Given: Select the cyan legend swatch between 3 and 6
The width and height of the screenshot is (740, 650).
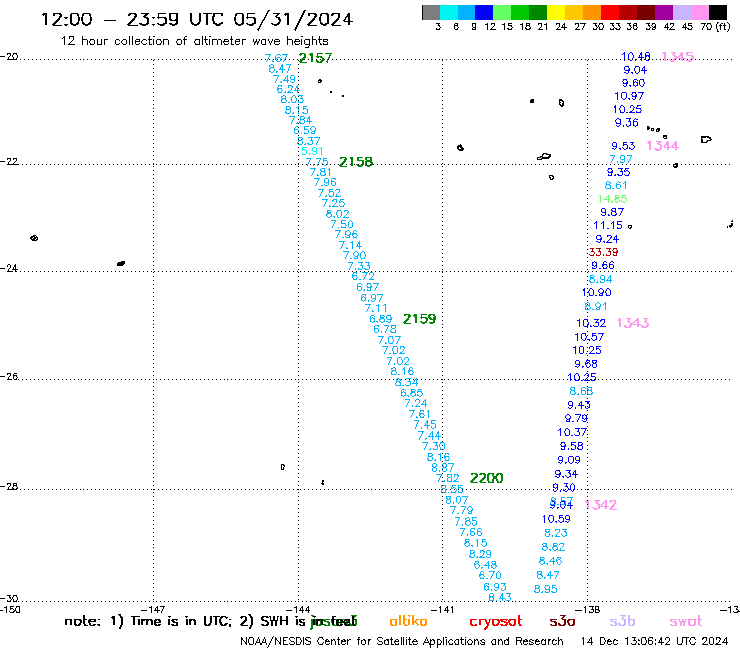Looking at the screenshot, I should click(449, 12).
